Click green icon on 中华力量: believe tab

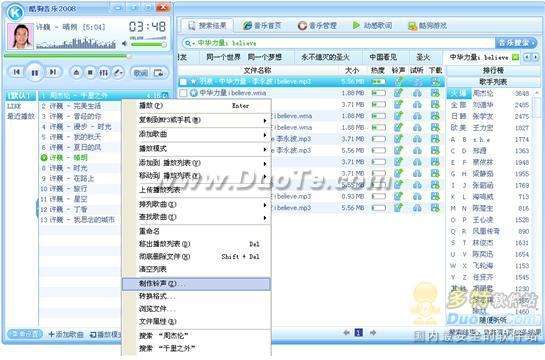[x=515, y=57]
